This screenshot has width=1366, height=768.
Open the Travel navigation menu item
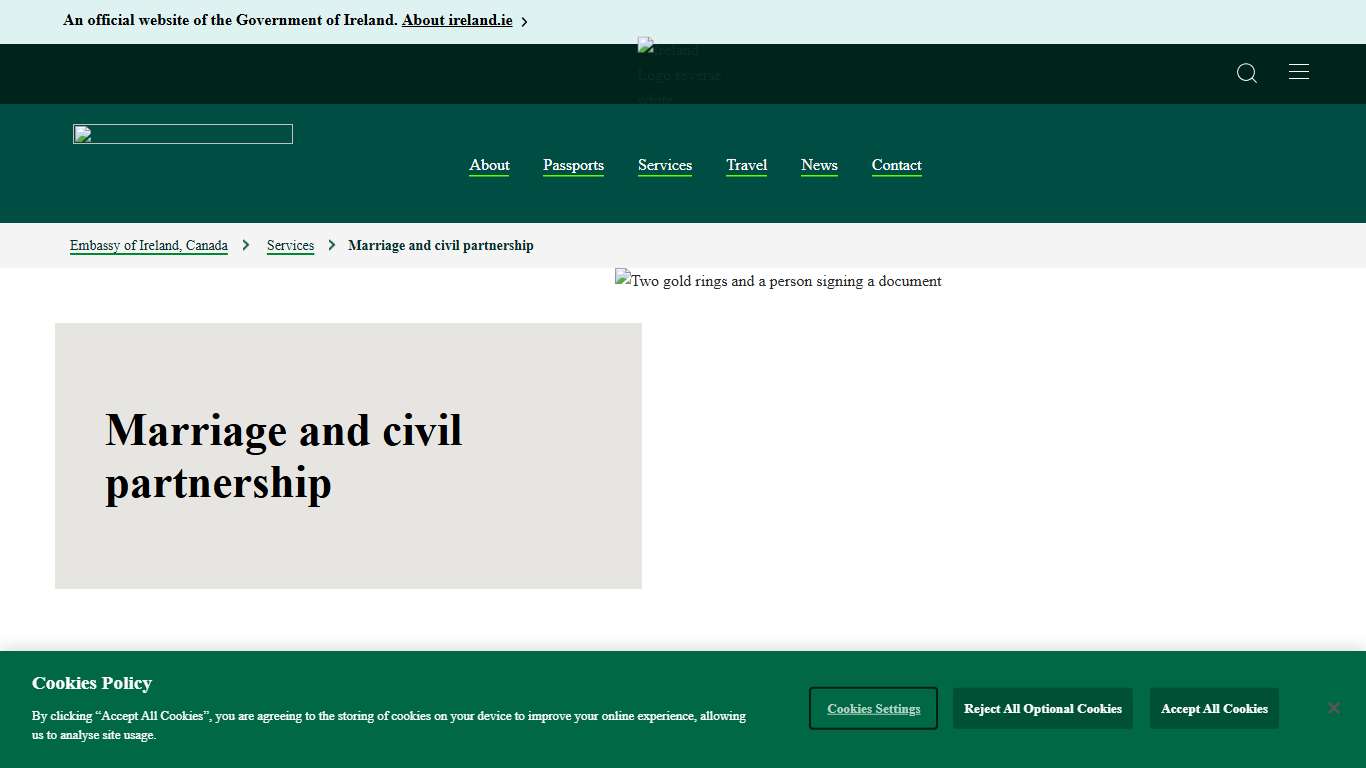pyautogui.click(x=746, y=165)
